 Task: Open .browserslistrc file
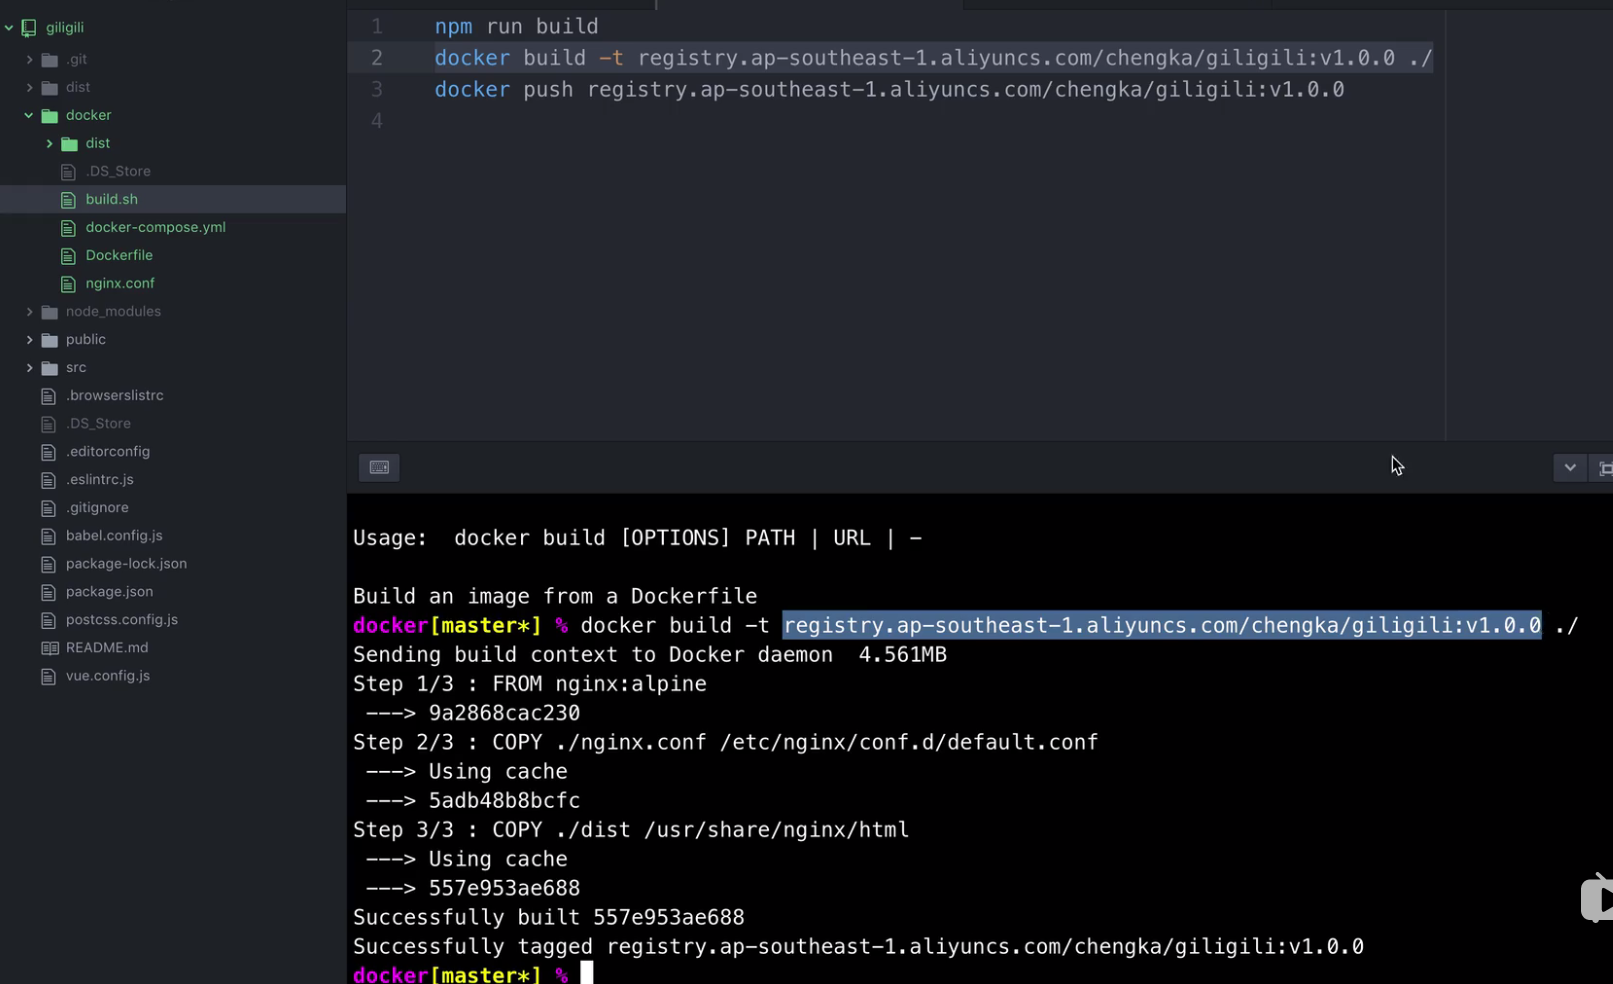[x=114, y=395]
